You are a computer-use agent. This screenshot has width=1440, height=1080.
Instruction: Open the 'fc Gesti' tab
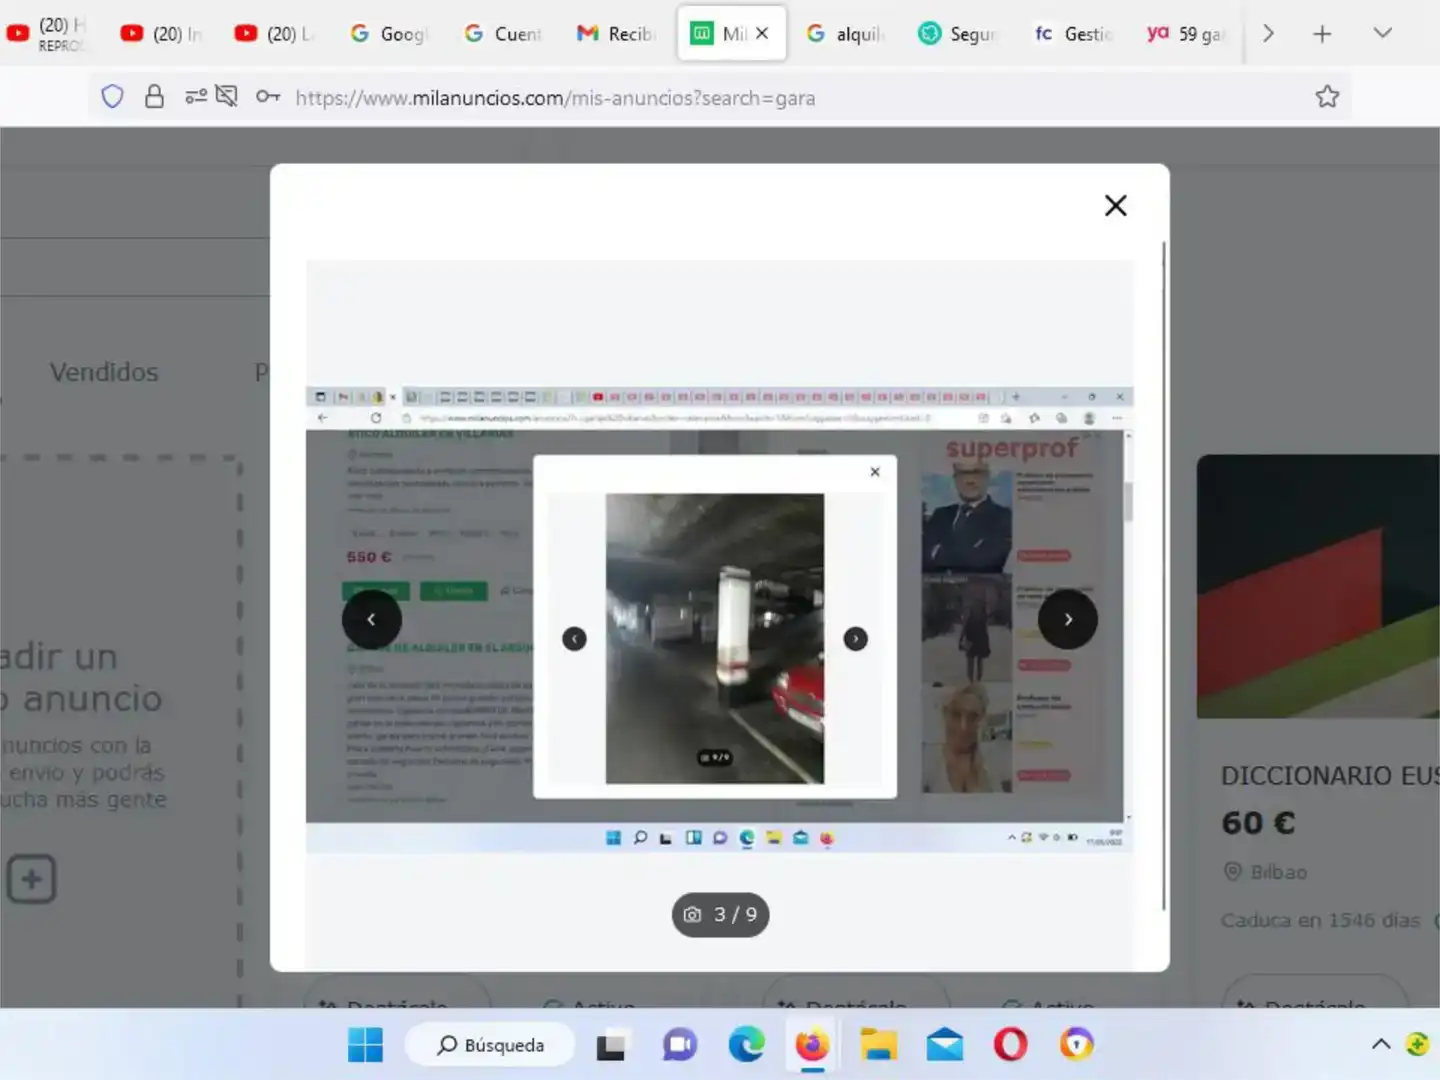[1073, 33]
